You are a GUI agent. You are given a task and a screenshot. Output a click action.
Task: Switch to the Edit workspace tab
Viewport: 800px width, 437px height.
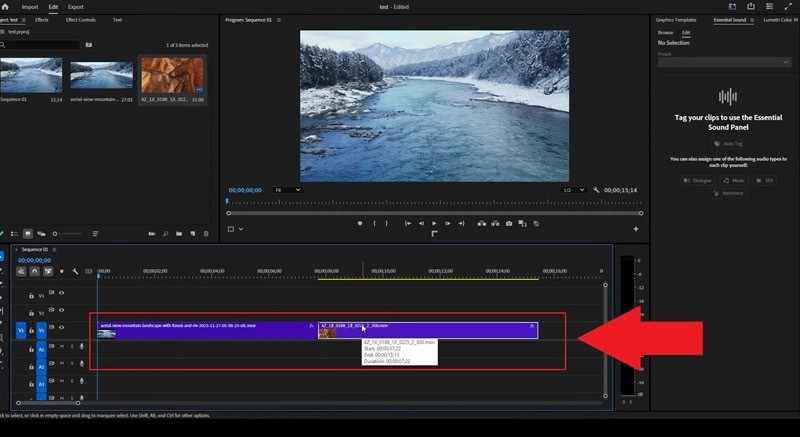(53, 7)
